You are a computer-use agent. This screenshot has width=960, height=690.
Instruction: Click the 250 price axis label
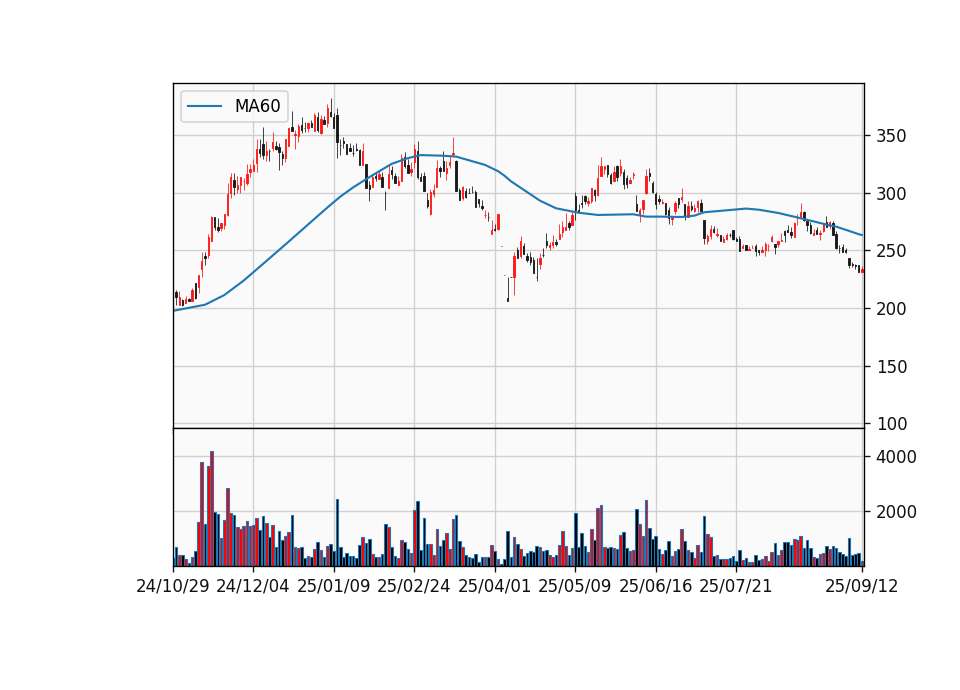tap(891, 251)
